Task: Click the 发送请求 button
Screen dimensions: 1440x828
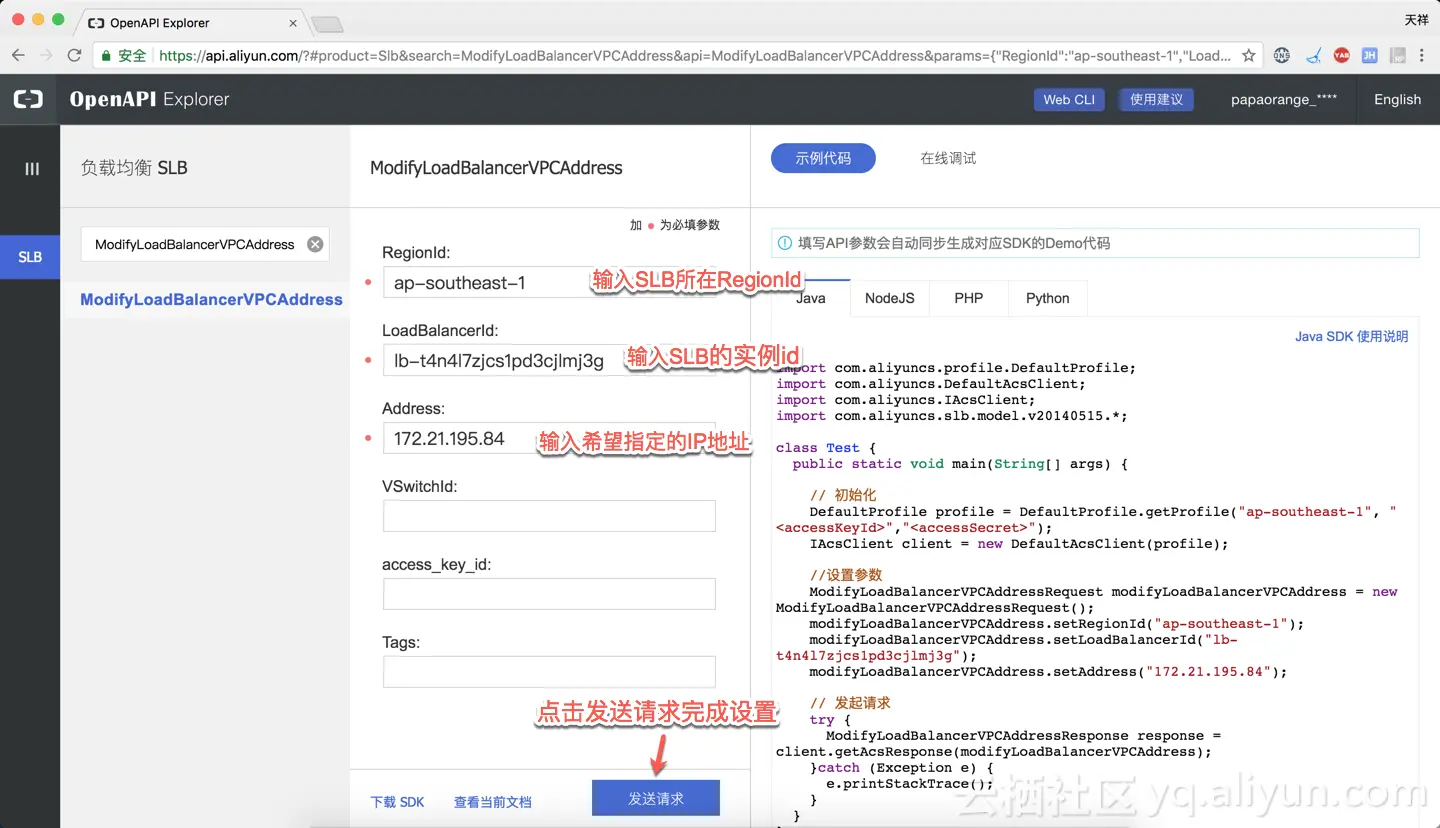Action: pyautogui.click(x=656, y=798)
